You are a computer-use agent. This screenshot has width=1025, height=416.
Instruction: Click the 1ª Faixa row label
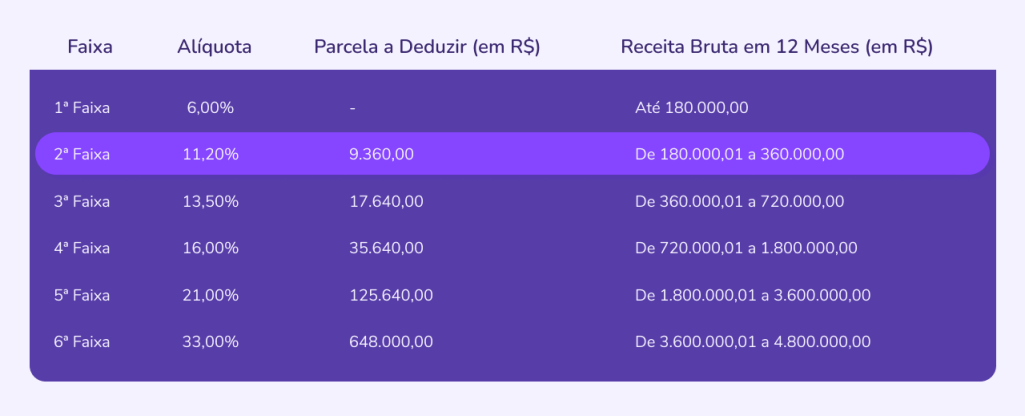click(x=82, y=108)
